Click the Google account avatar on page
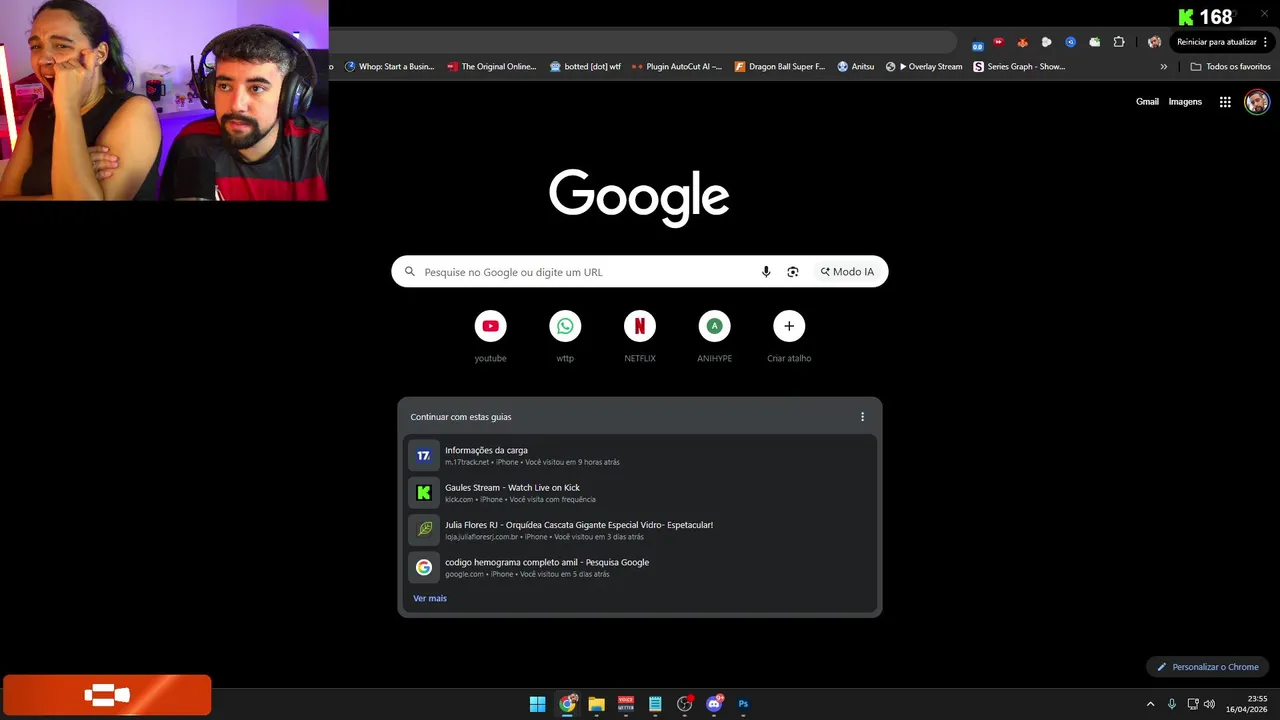Viewport: 1280px width, 720px height. [x=1257, y=102]
